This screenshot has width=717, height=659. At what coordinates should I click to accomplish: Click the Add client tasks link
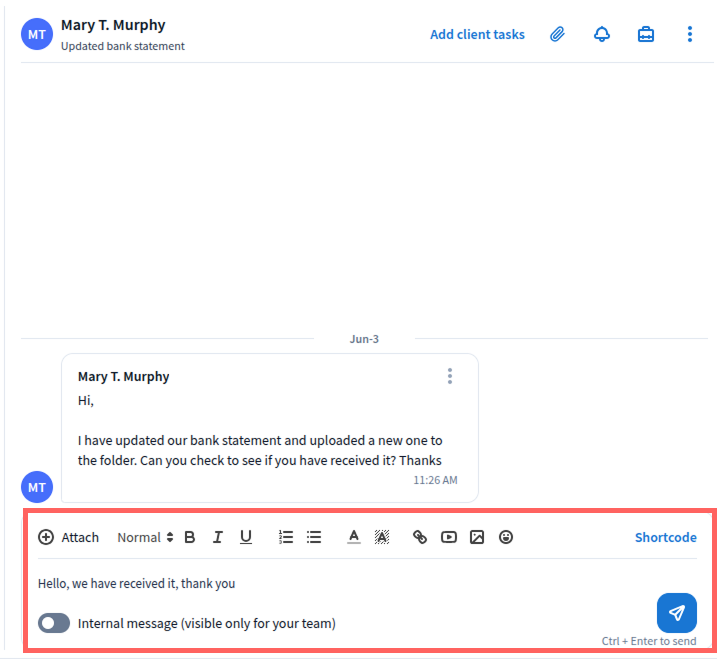point(477,34)
